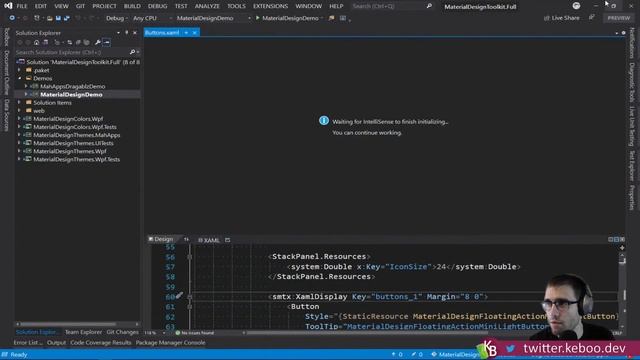Image resolution: width=640 pixels, height=360 pixels.
Task: Open the GIT menu
Action: (80, 6)
